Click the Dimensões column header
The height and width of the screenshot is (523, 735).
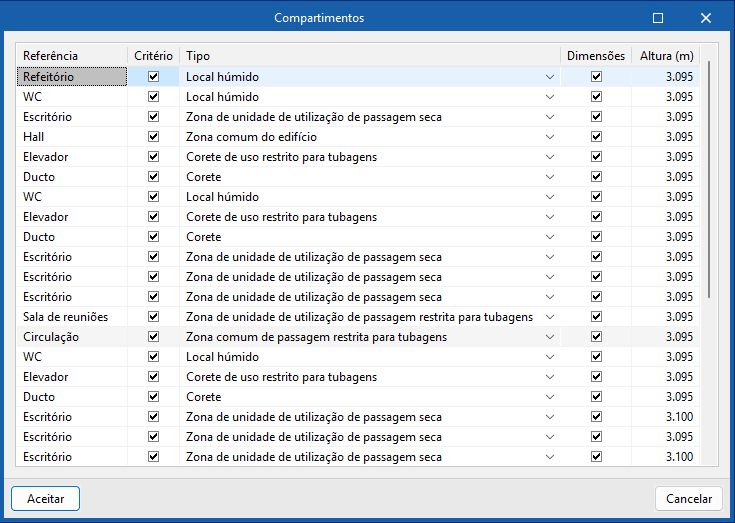(596, 56)
